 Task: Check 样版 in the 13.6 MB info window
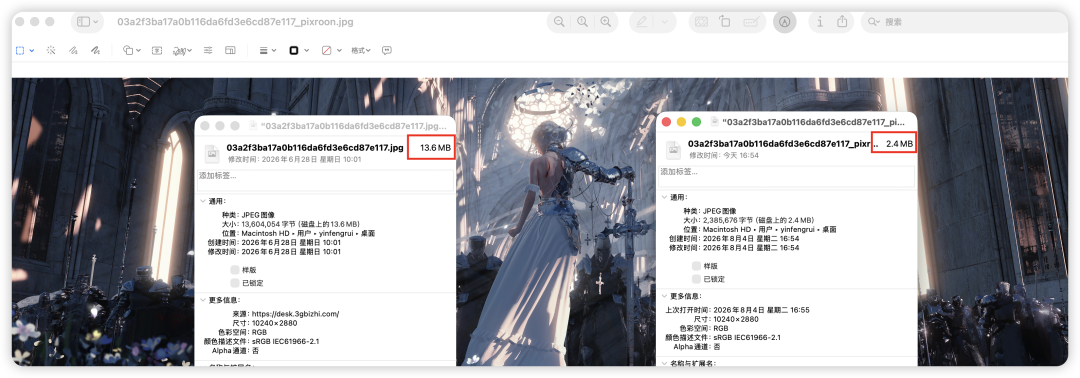[235, 270]
